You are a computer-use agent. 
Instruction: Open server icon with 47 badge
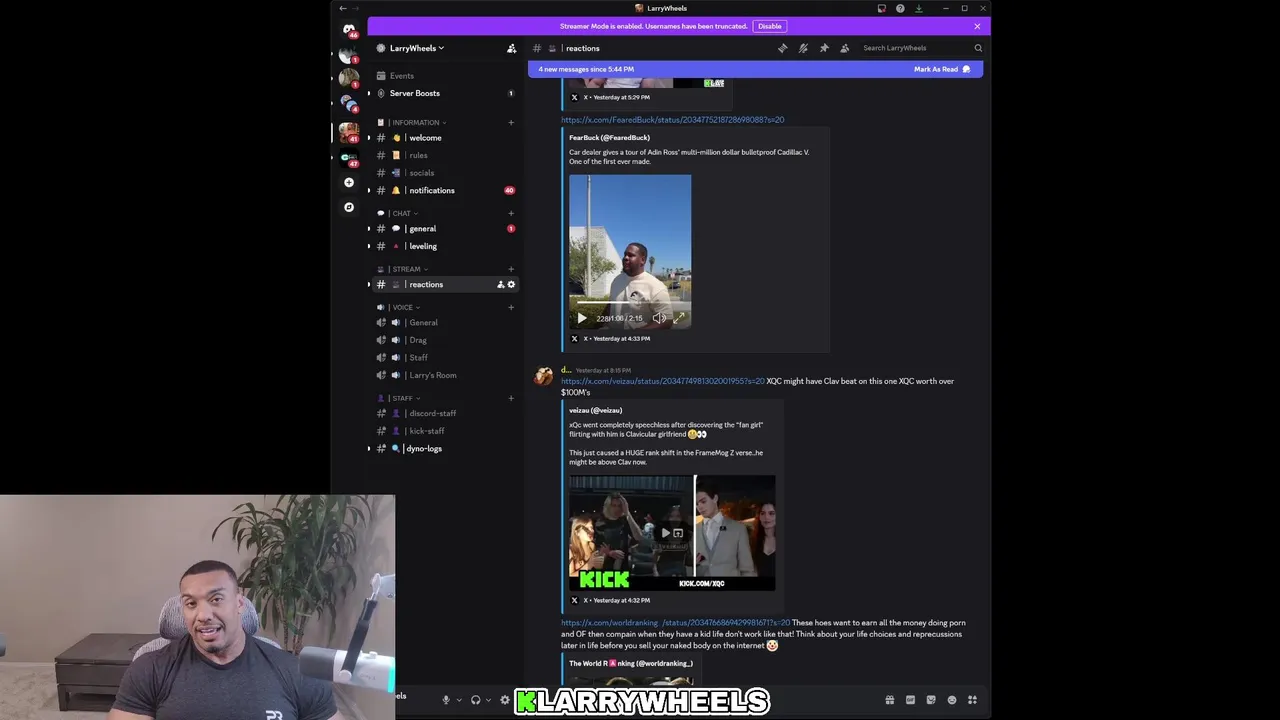pos(349,157)
